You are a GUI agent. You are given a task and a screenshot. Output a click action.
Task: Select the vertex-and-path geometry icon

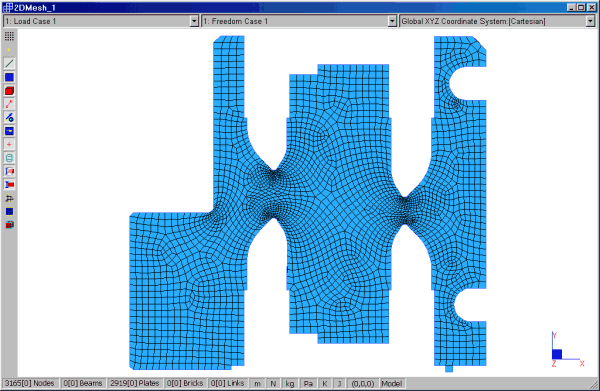click(9, 117)
